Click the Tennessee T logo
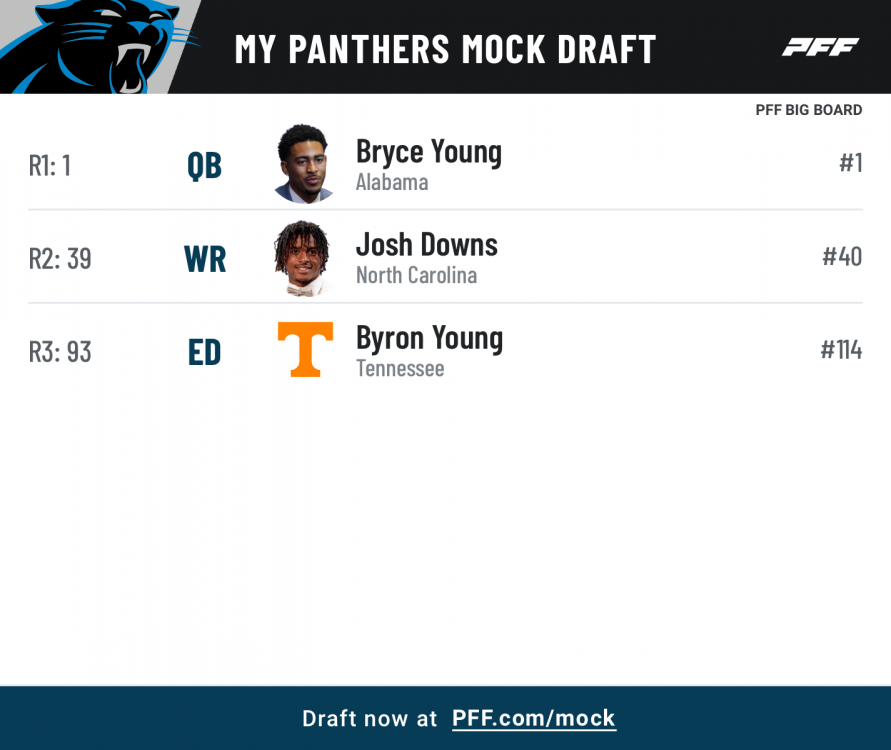Screen dimensions: 891x750 (304, 350)
